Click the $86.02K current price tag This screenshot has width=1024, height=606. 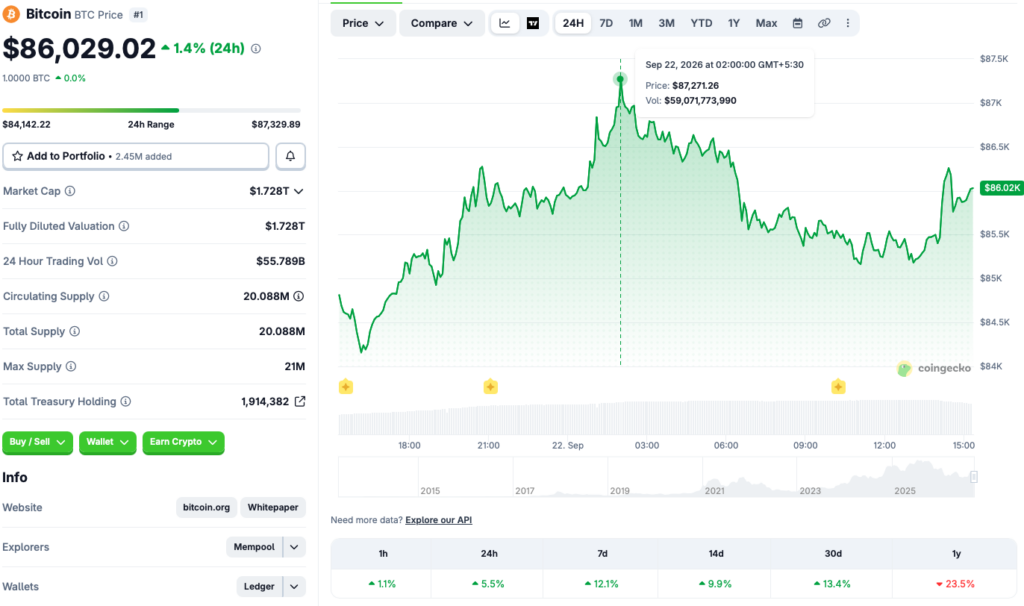point(1002,188)
